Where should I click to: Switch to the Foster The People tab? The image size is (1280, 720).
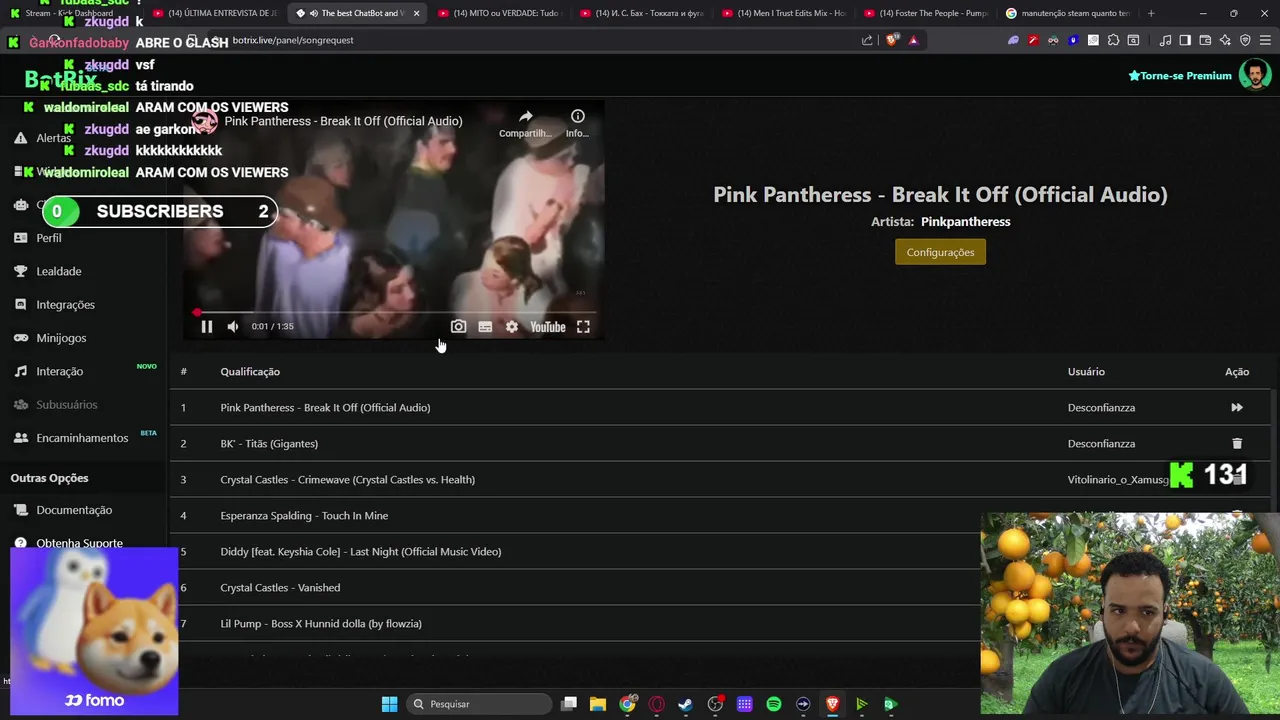point(925,13)
